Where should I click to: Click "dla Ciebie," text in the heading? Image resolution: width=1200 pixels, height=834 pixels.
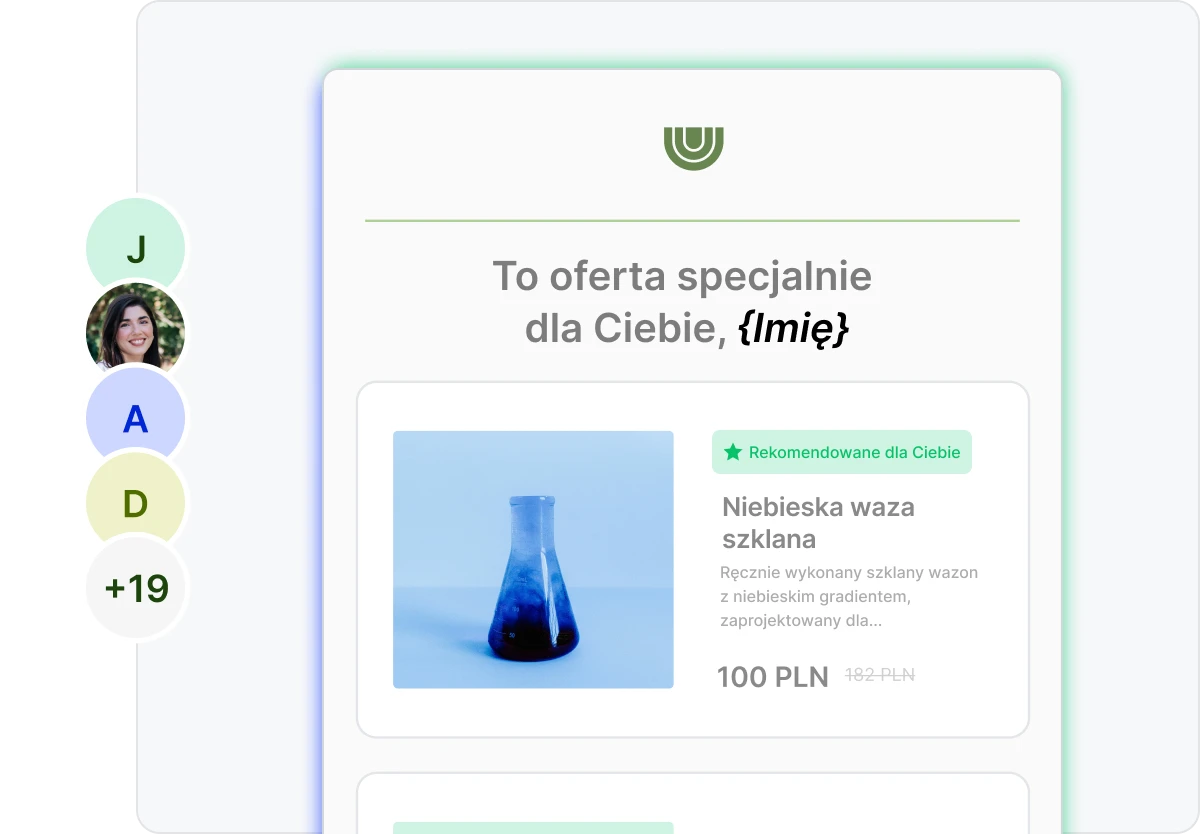pyautogui.click(x=626, y=329)
